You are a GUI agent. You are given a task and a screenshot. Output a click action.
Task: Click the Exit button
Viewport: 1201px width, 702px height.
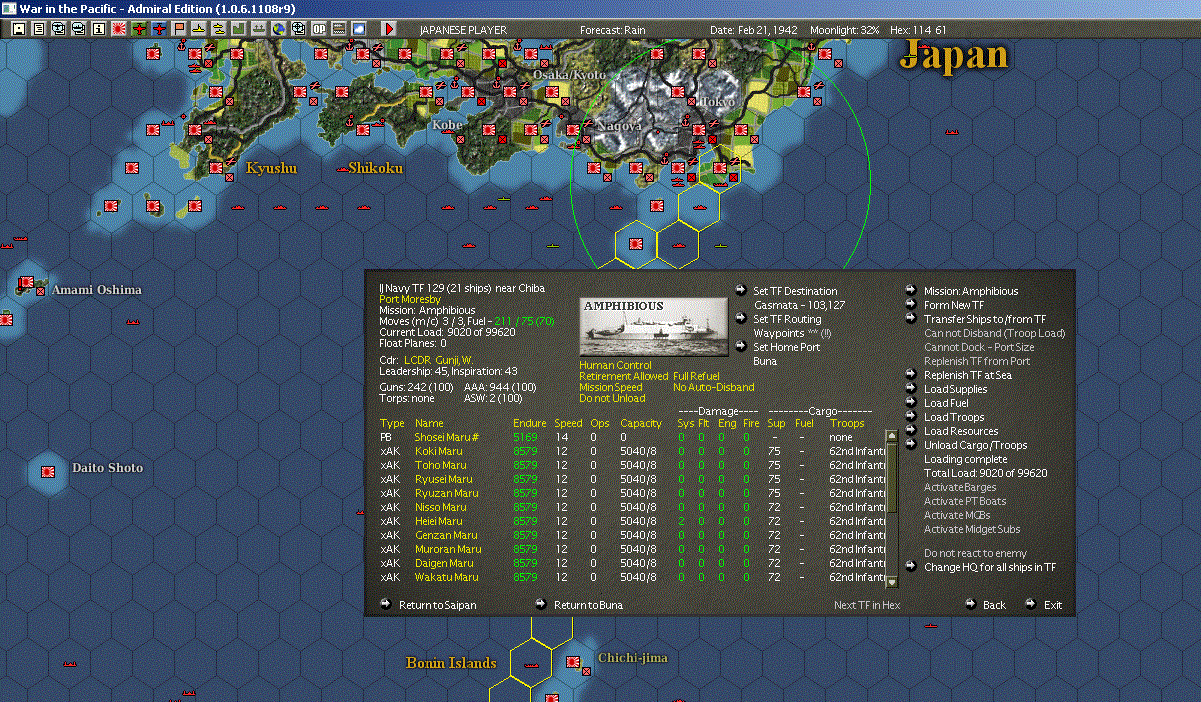pos(1053,605)
